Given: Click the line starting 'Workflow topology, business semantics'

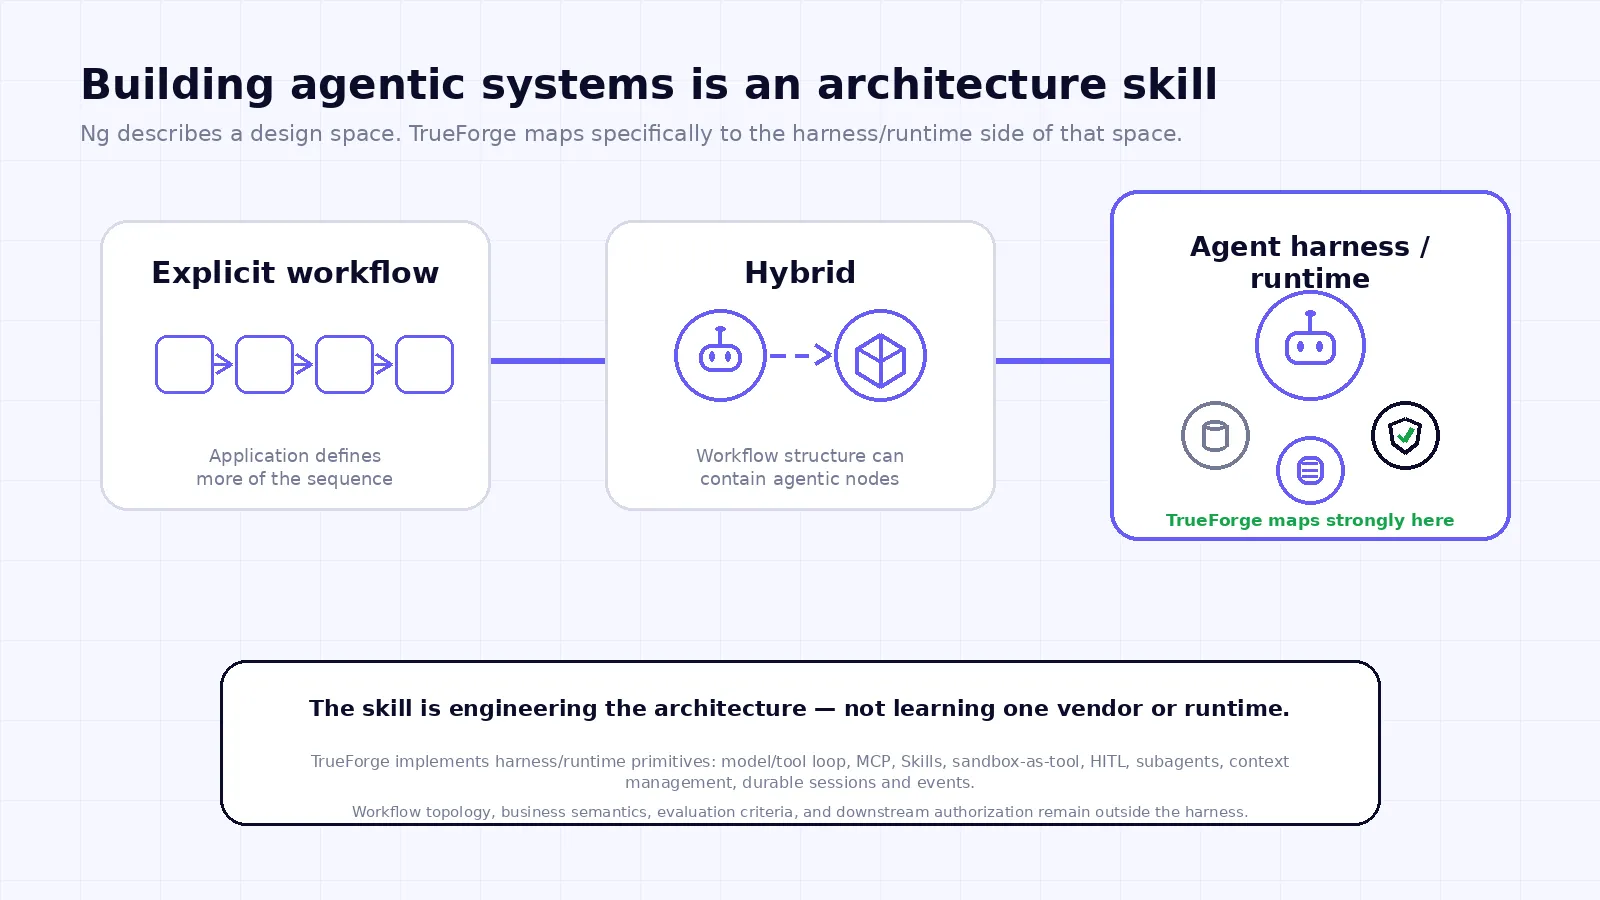Looking at the screenshot, I should (x=800, y=812).
